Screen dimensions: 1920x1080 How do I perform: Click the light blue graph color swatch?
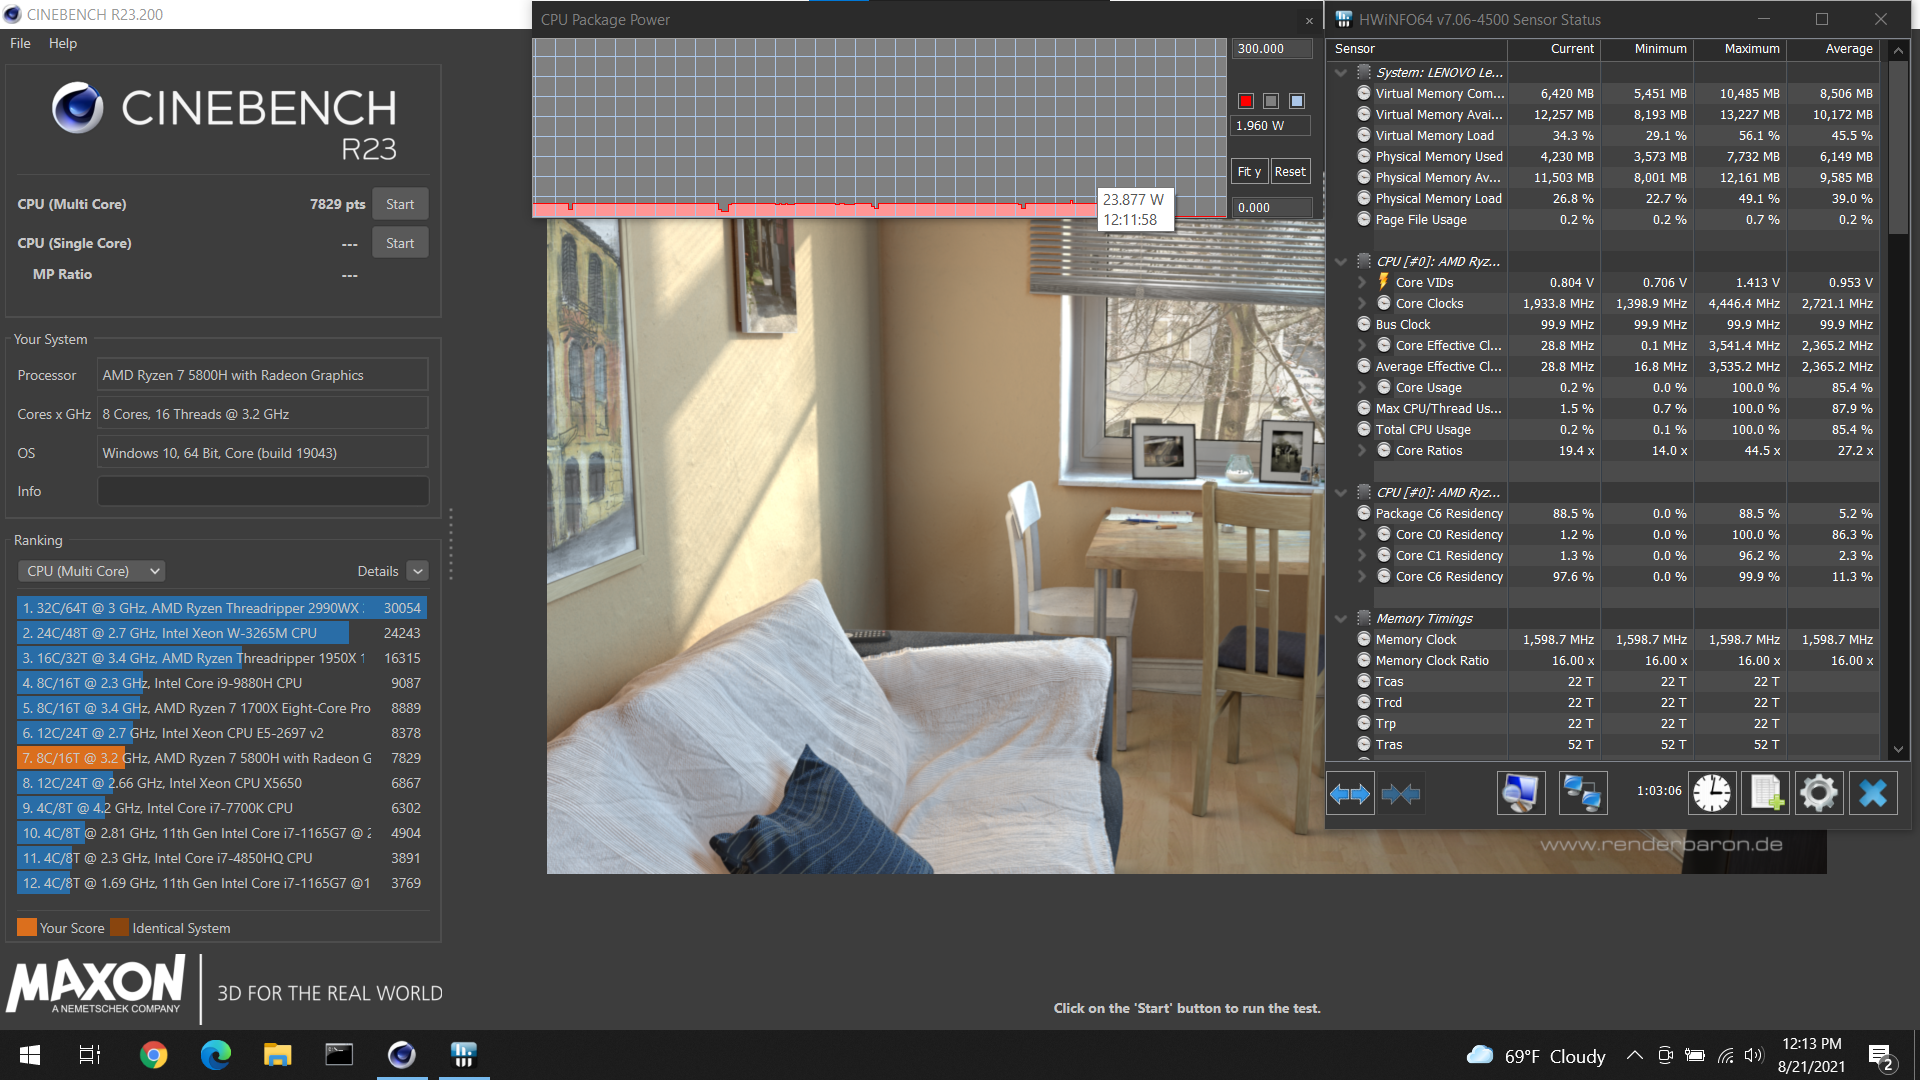coord(1297,101)
